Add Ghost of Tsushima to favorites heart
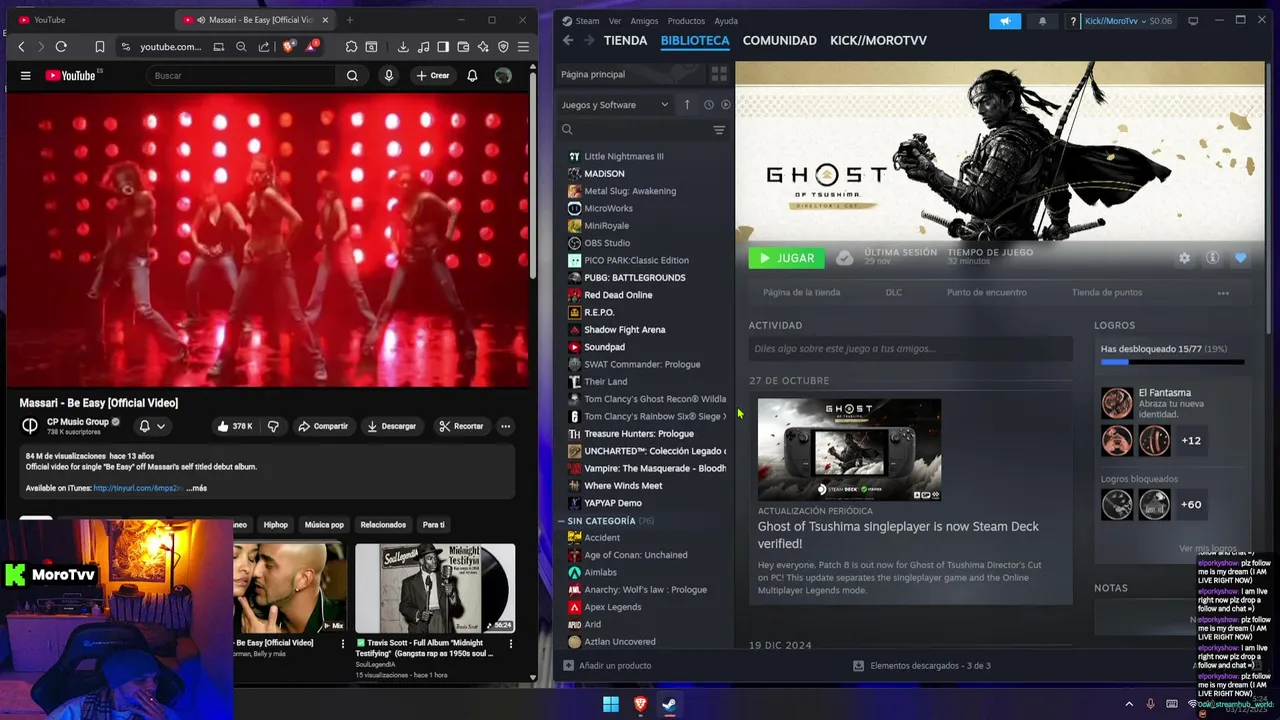 coord(1241,258)
